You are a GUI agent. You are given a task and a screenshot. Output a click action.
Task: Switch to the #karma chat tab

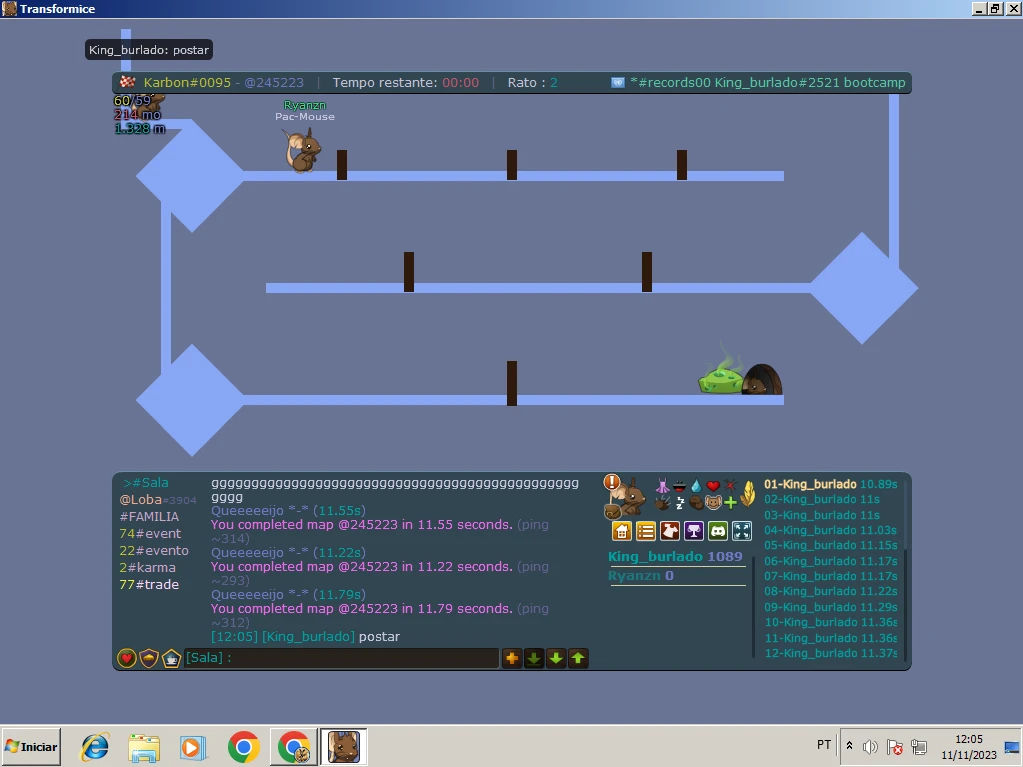(x=147, y=567)
